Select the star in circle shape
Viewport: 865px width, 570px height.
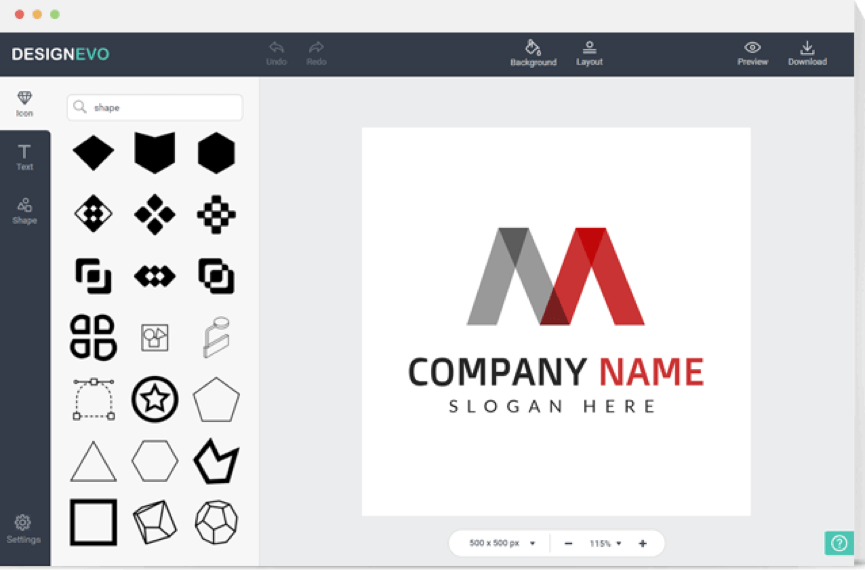coord(155,399)
